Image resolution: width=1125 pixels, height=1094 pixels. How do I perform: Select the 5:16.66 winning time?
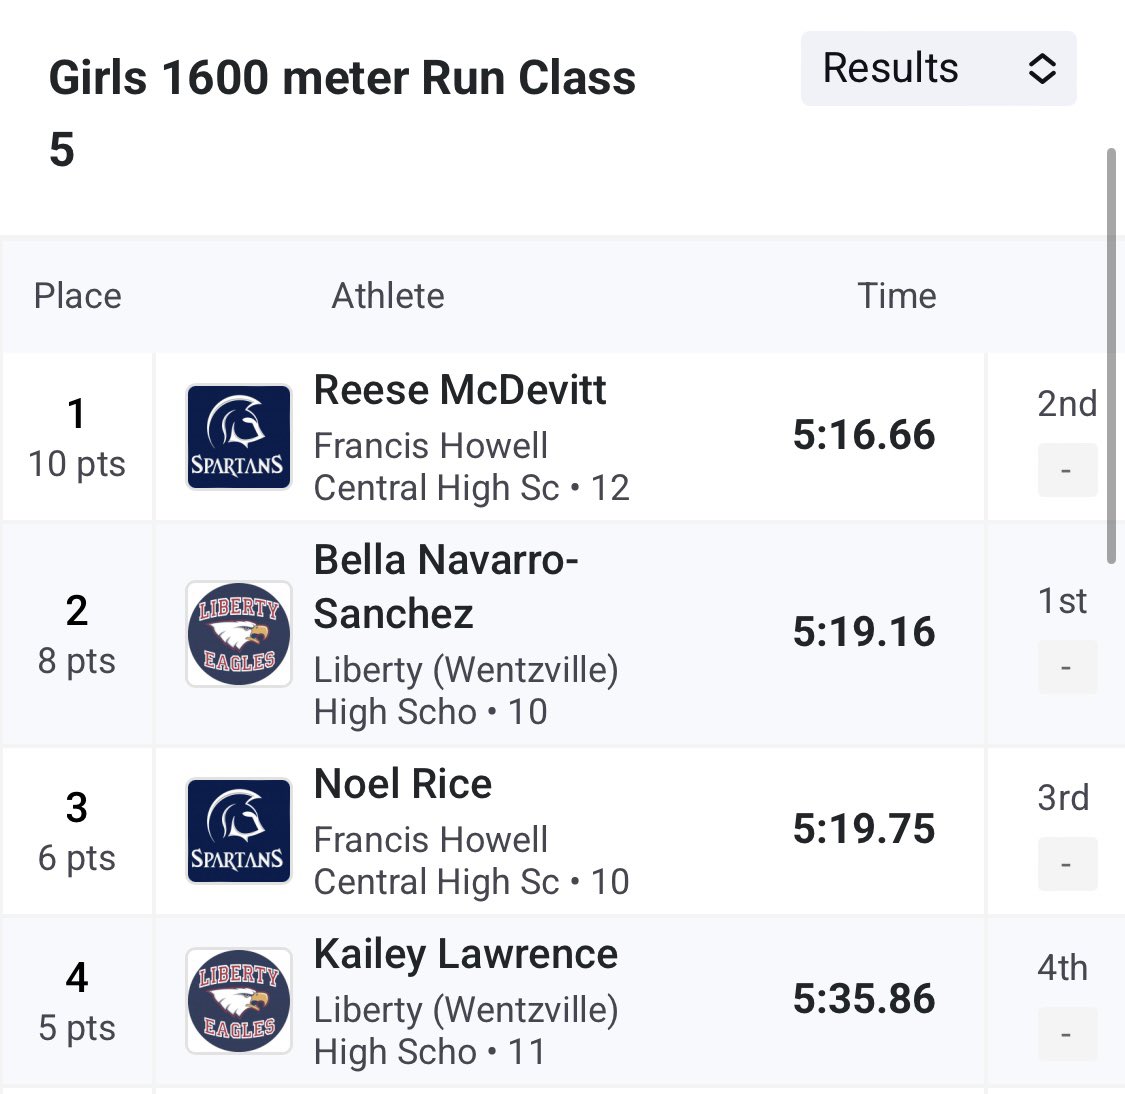864,435
